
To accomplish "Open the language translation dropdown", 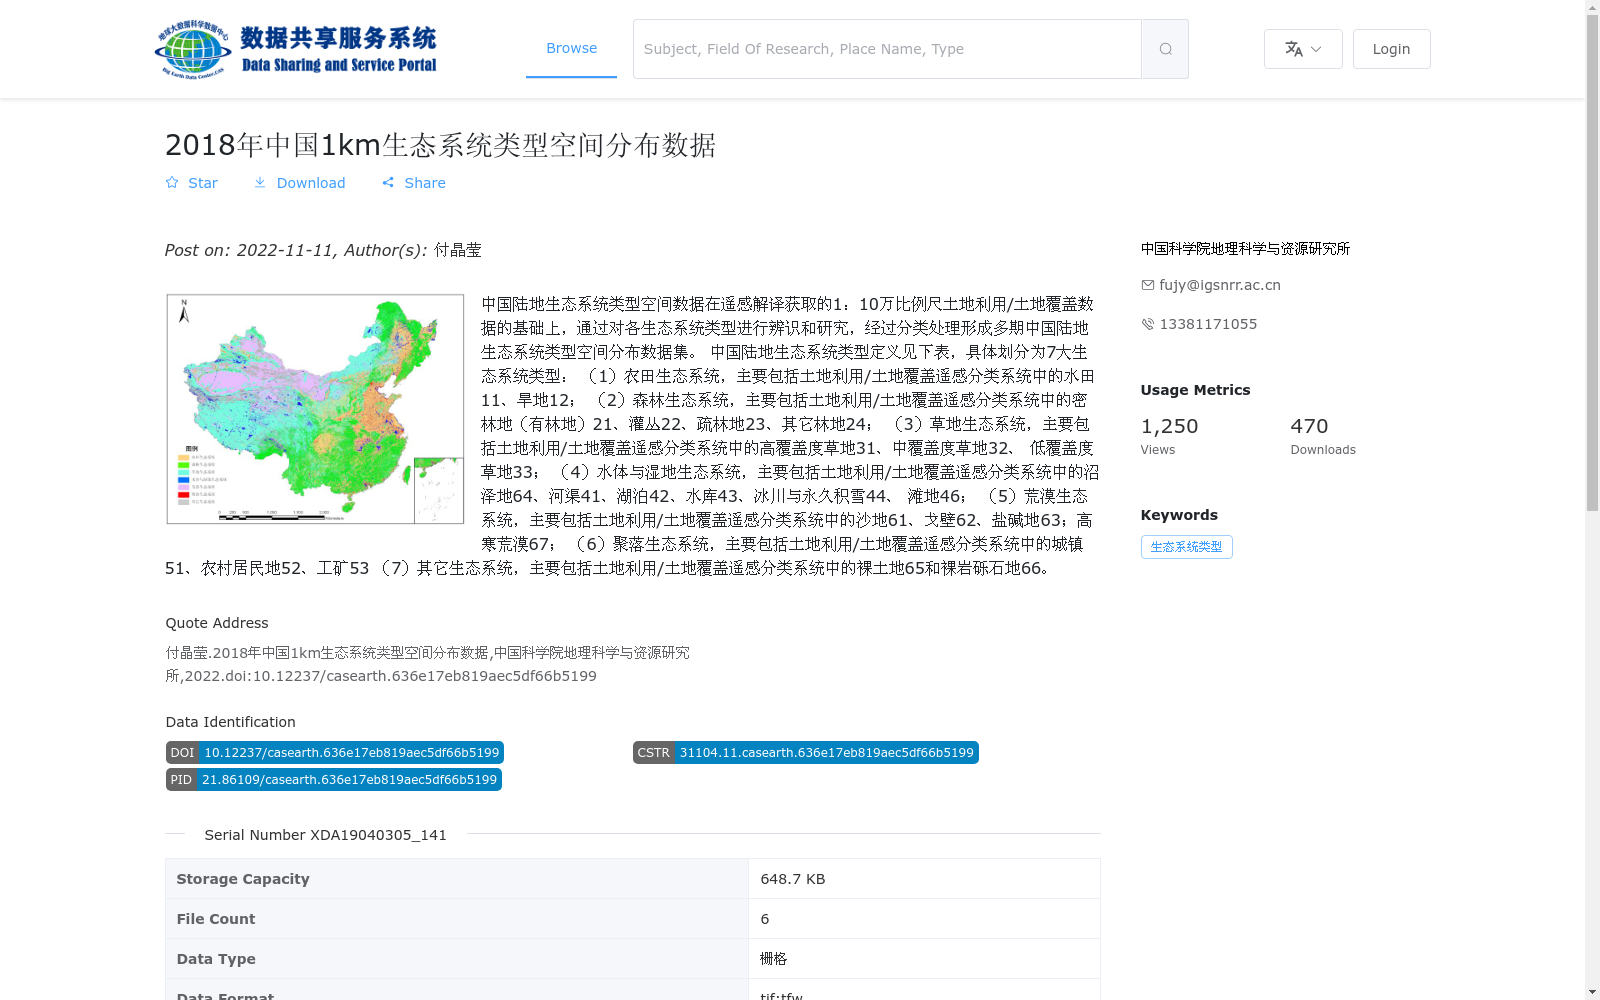I will point(1303,49).
